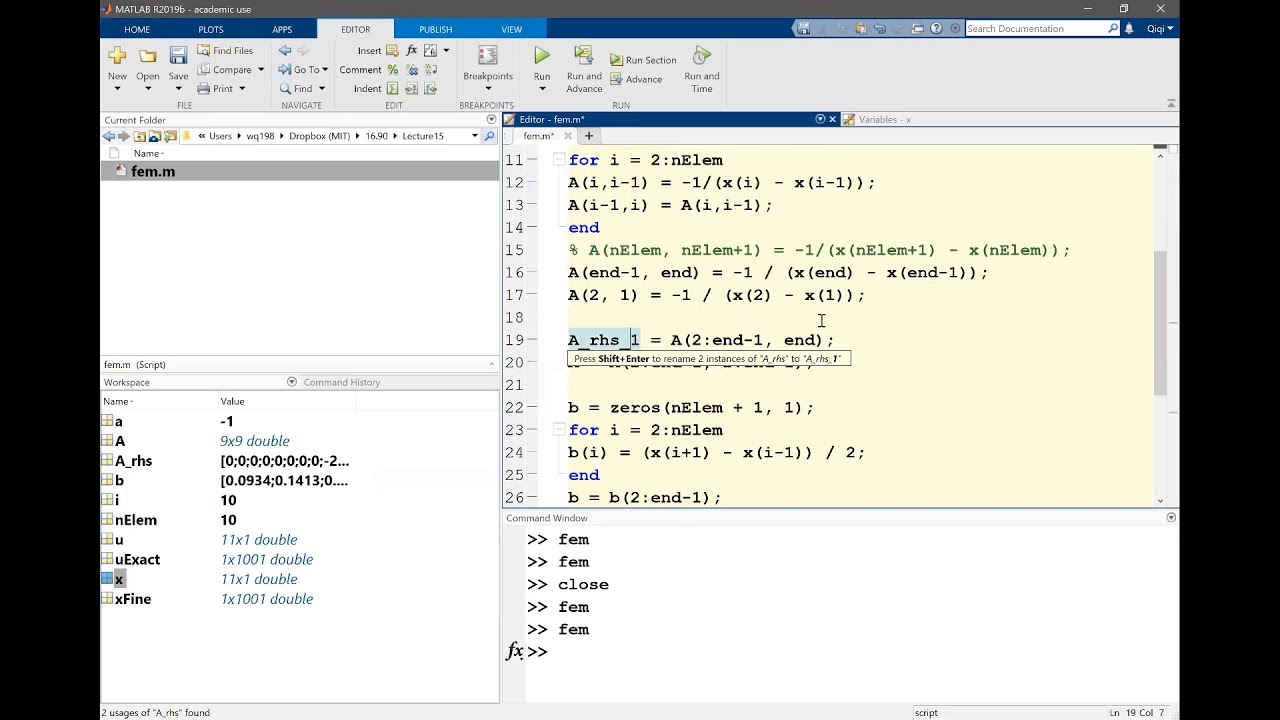The image size is (1280, 720).
Task: Go up one folder level icon
Action: (140, 136)
